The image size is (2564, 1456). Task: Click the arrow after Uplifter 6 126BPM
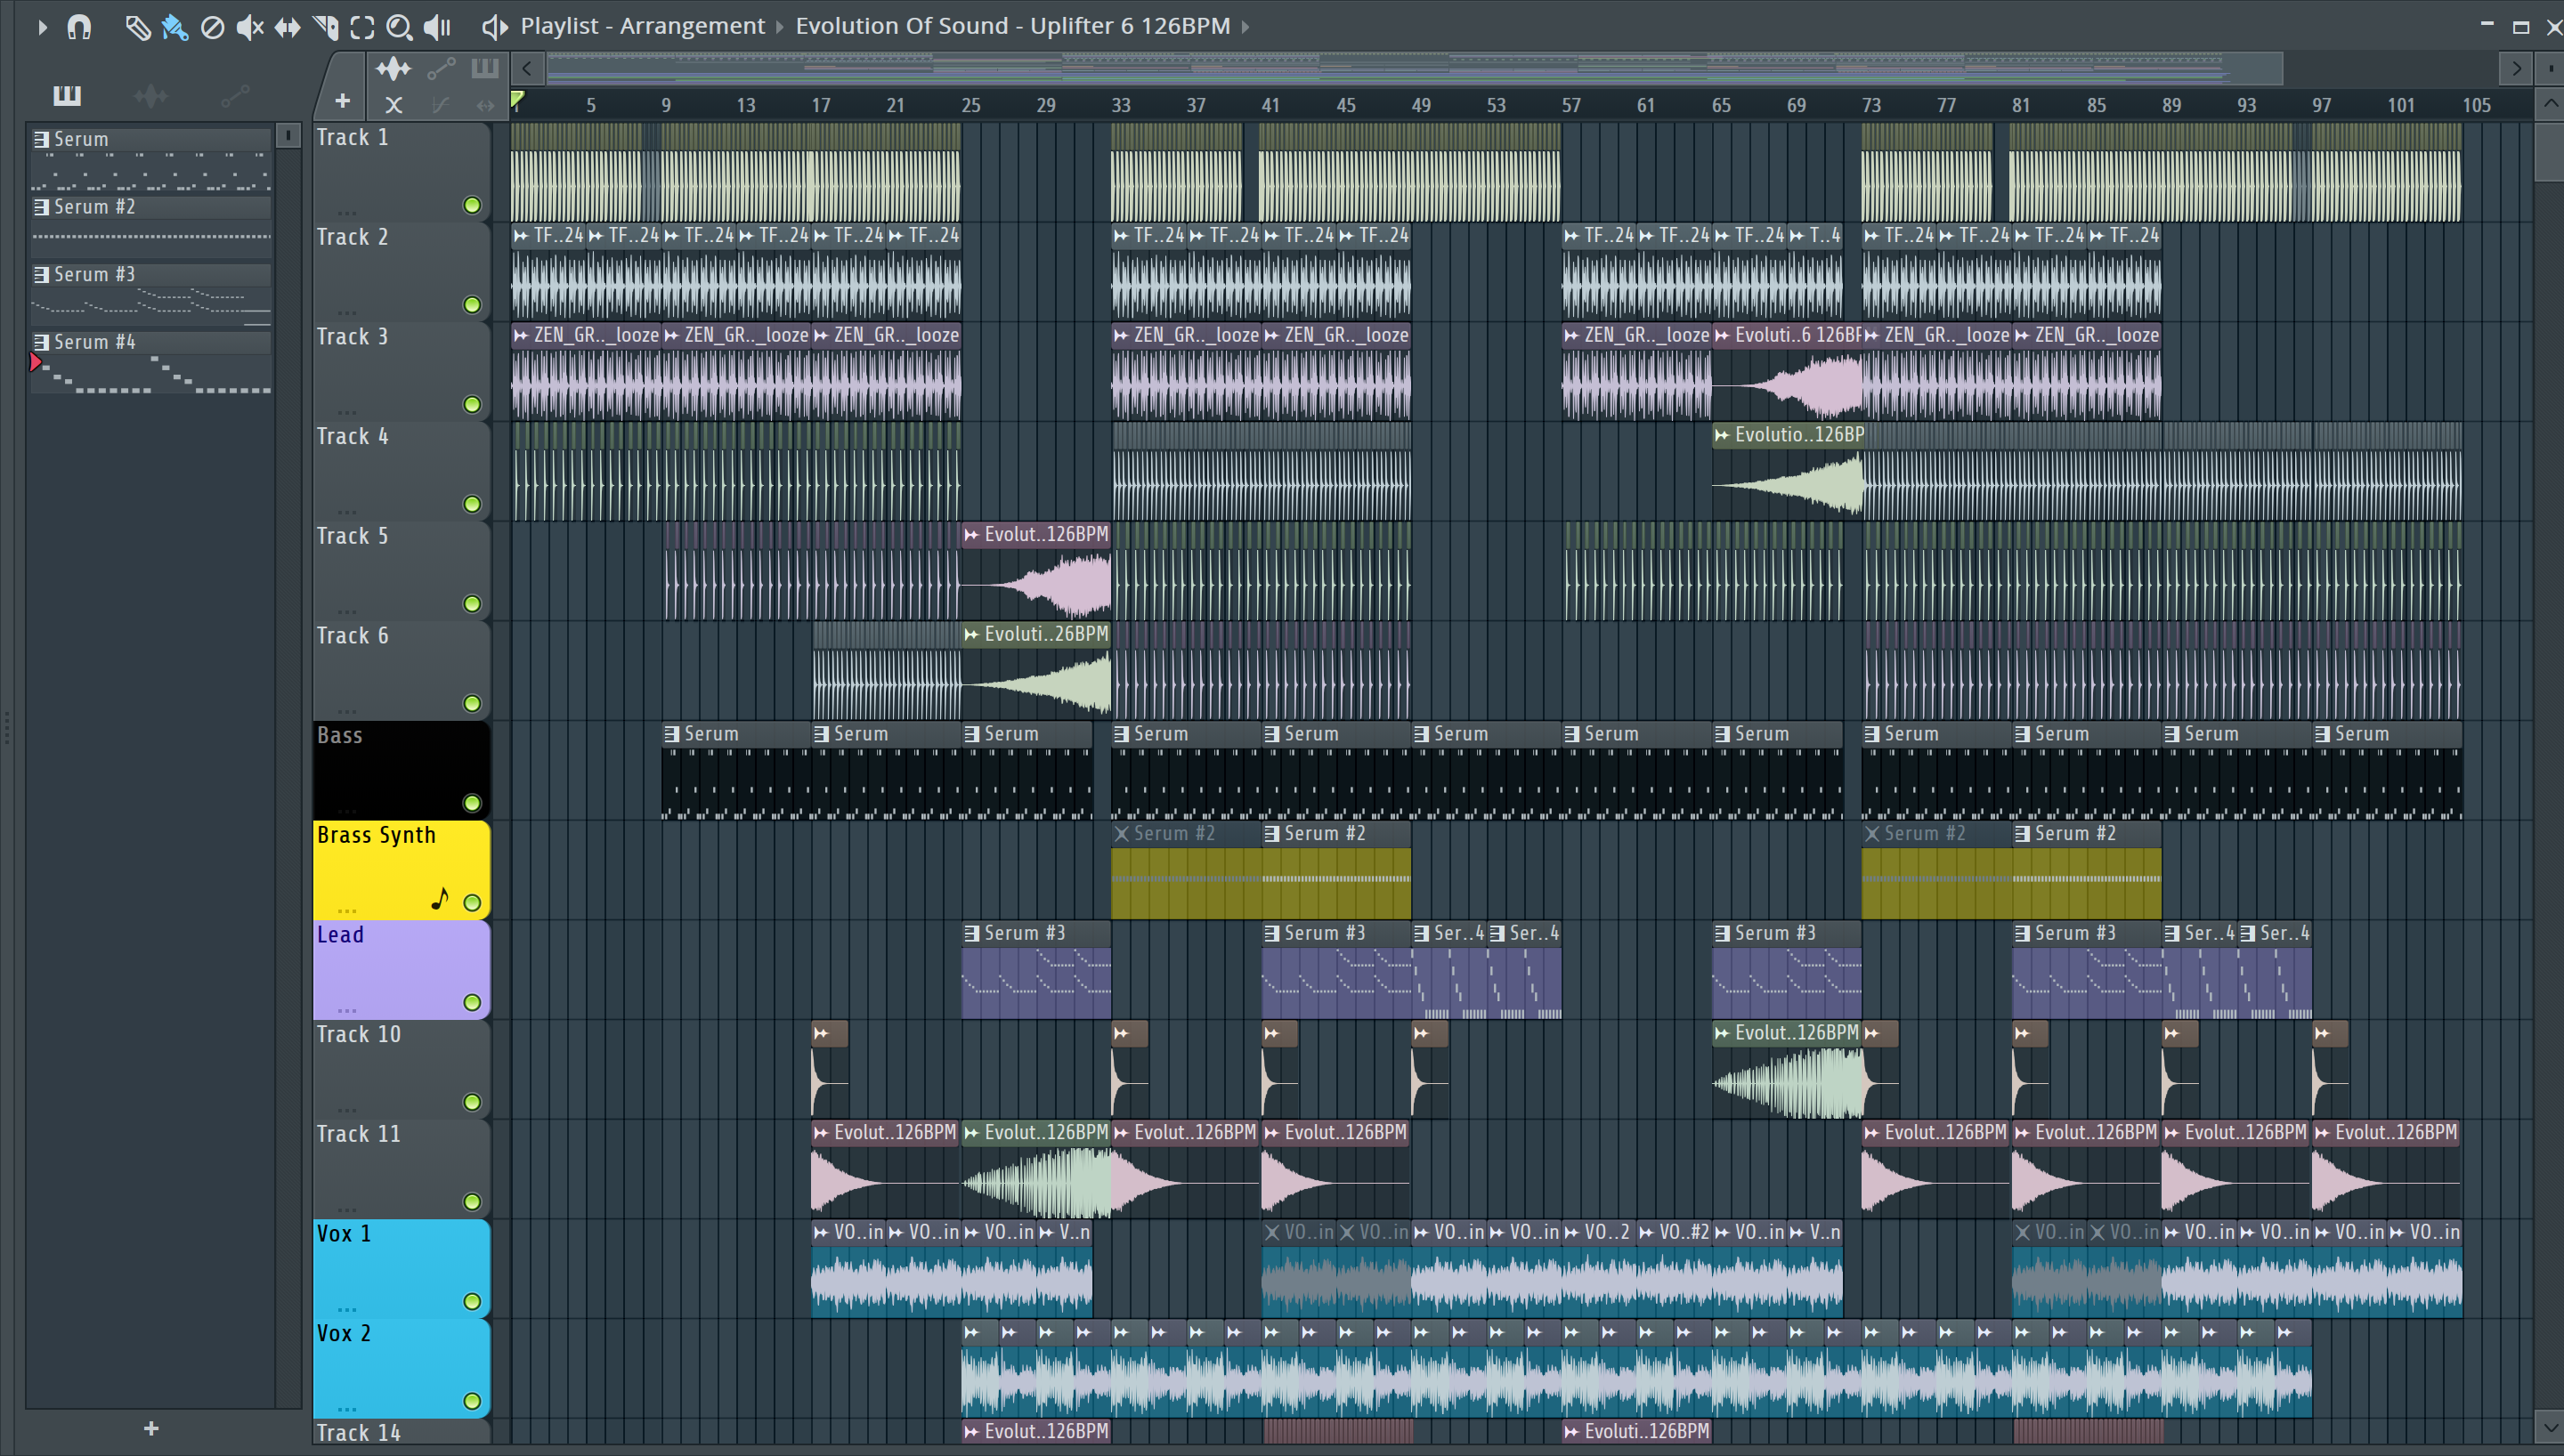pos(1246,27)
